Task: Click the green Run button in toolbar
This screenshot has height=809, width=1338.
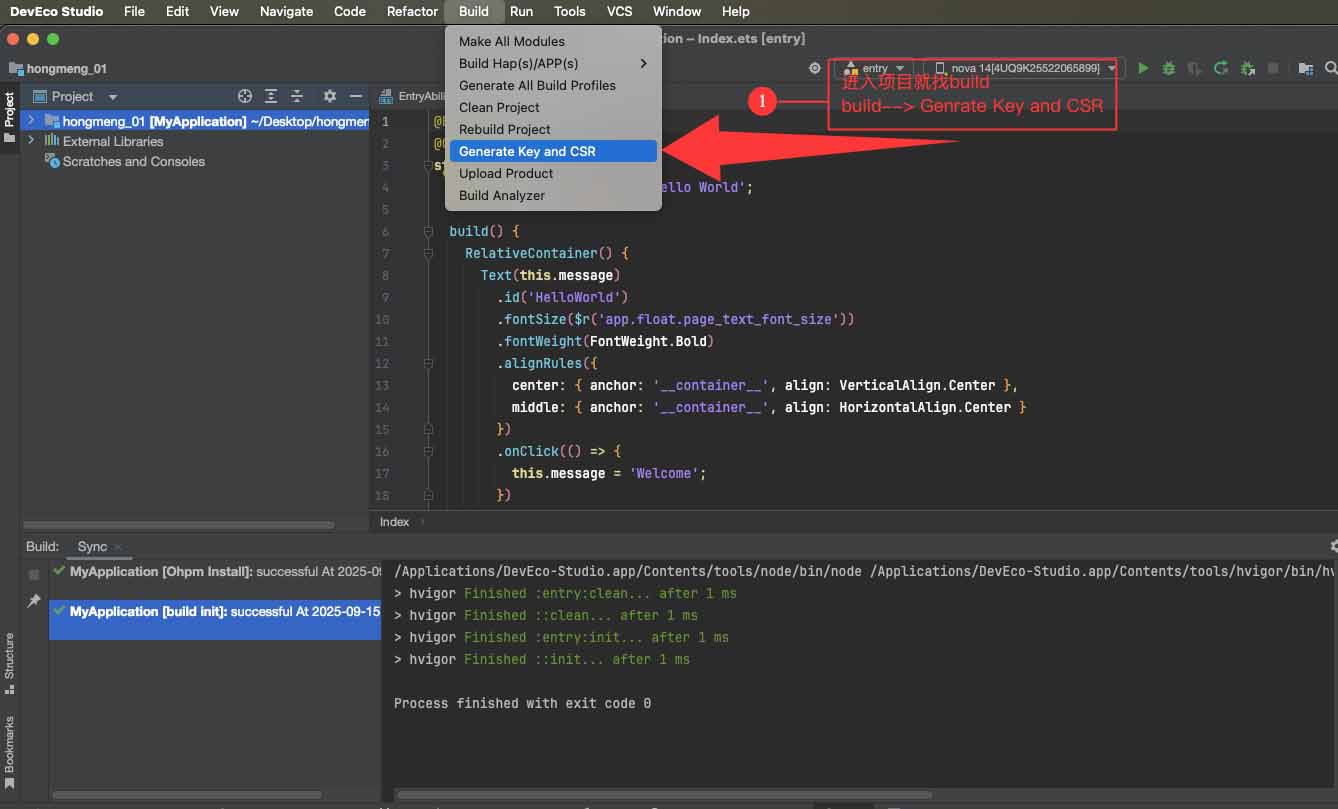Action: (x=1143, y=68)
